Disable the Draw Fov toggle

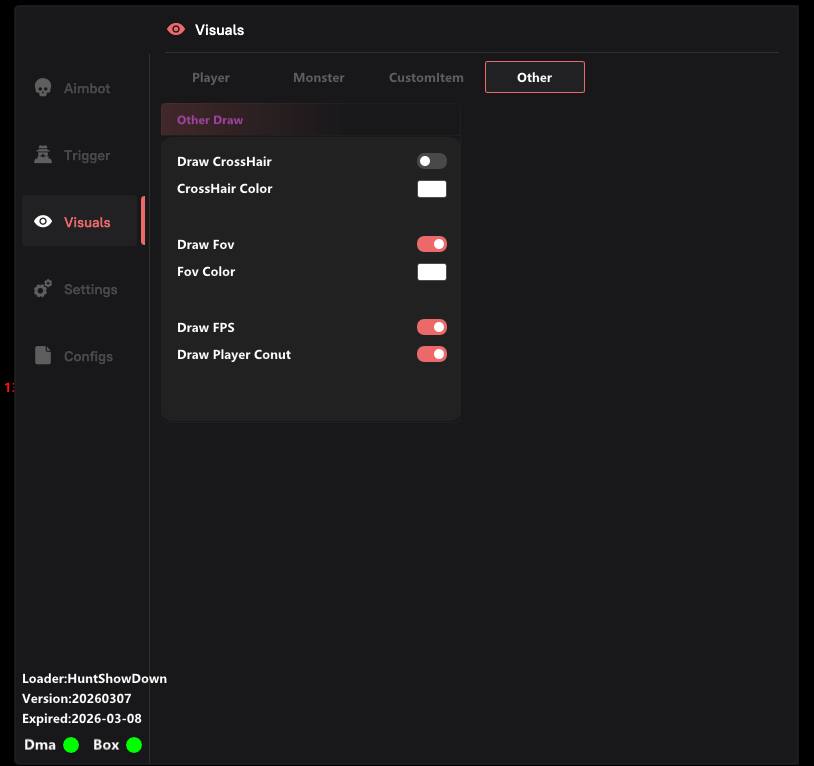click(x=432, y=244)
